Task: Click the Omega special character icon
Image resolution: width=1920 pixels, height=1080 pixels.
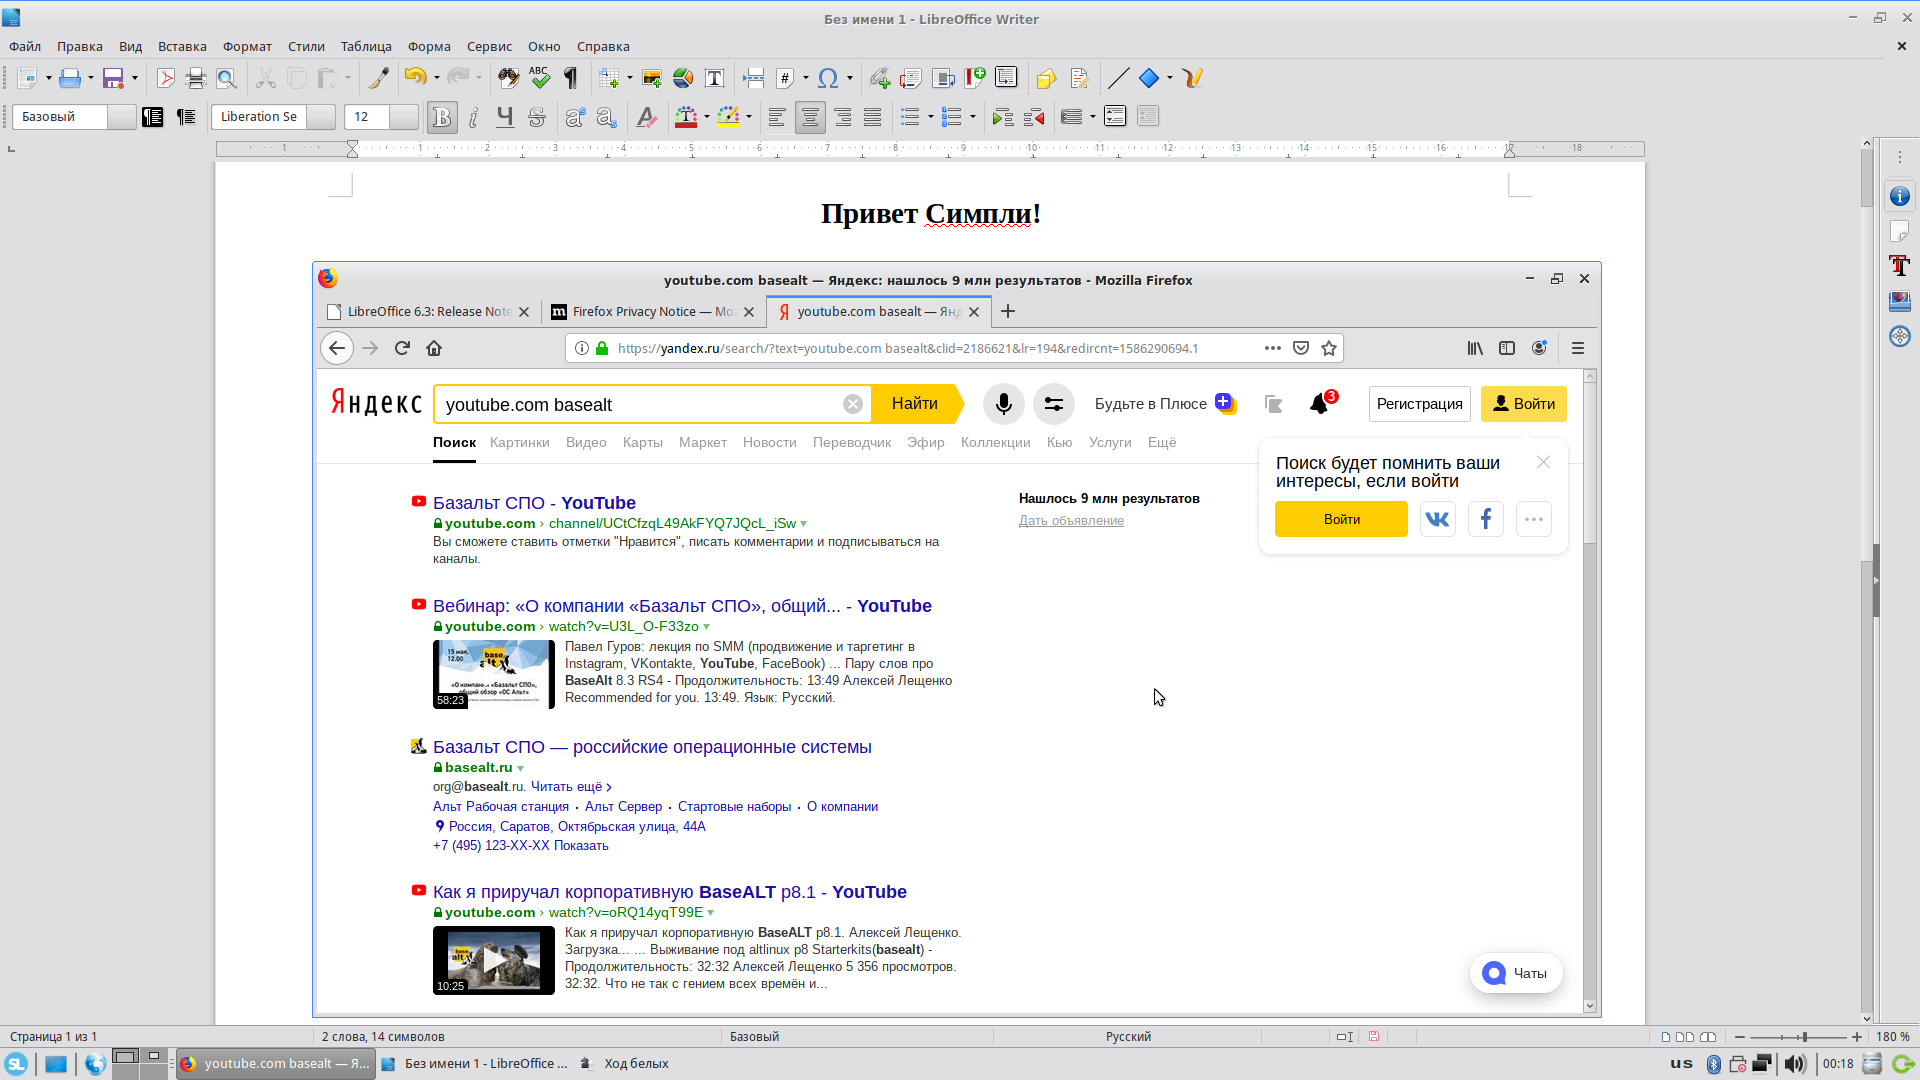Action: [827, 78]
